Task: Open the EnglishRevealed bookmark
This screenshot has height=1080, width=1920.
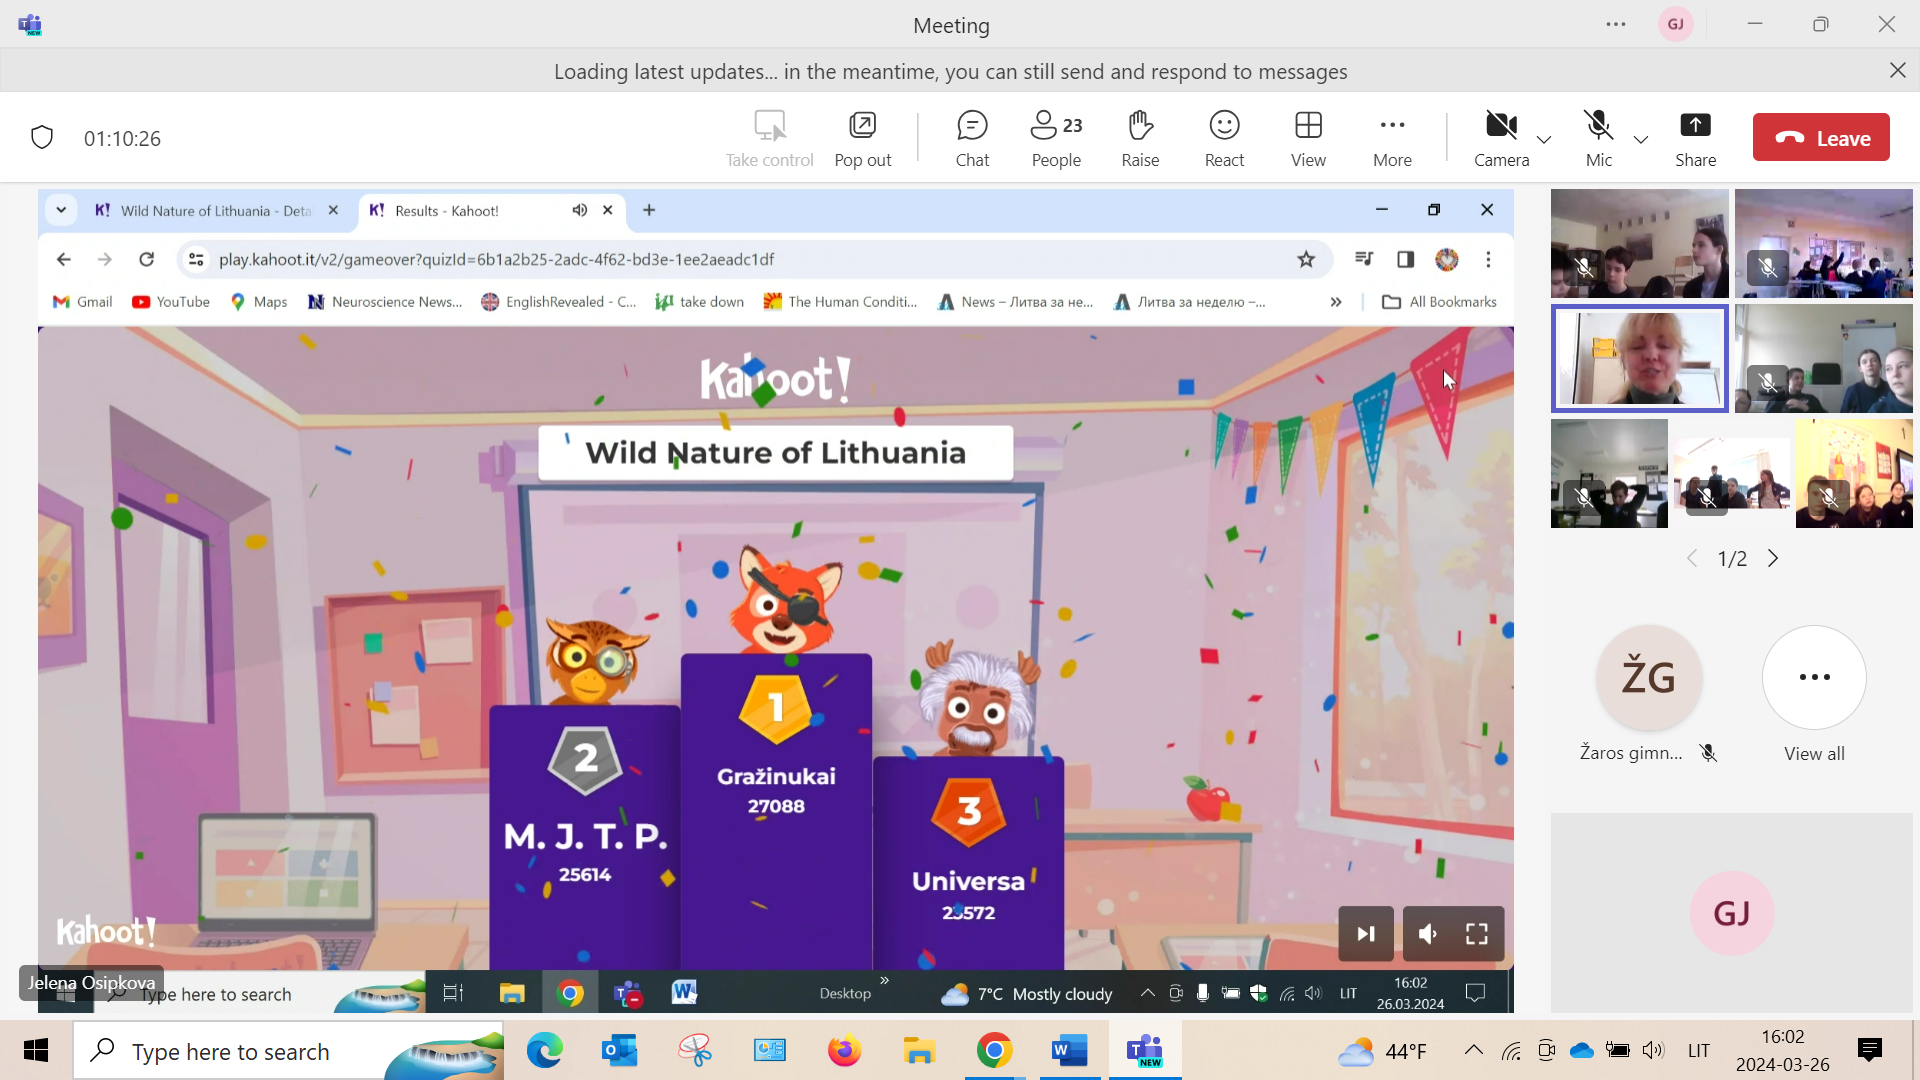Action: [559, 302]
